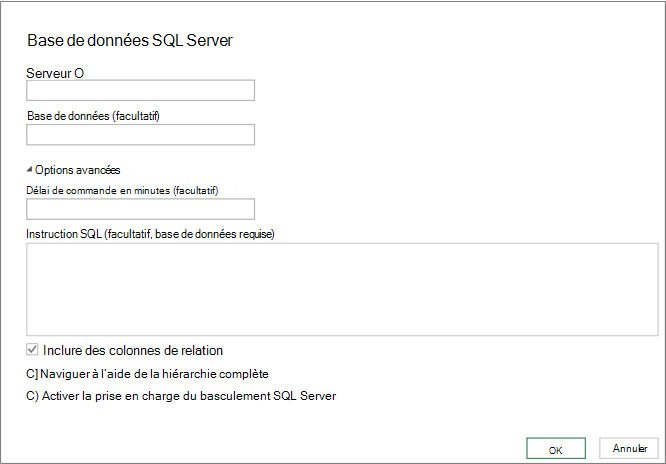Click the info icon next to Serveur
Screen dimensions: 666x464
pyautogui.click(x=79, y=74)
